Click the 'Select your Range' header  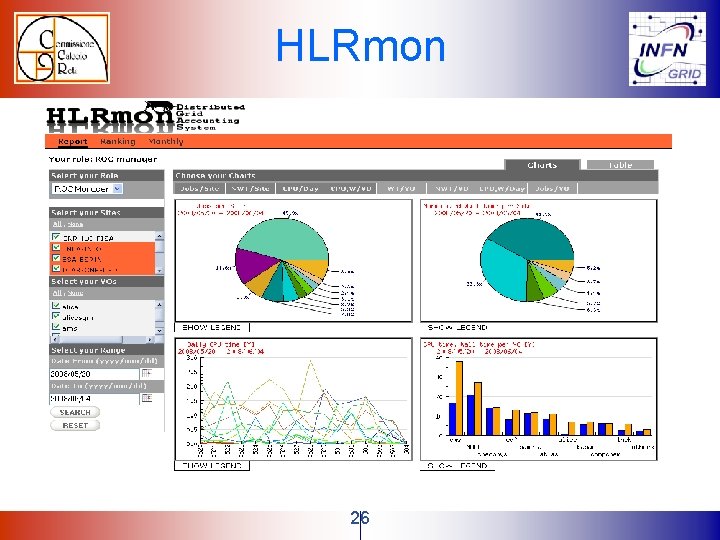pyautogui.click(x=107, y=350)
